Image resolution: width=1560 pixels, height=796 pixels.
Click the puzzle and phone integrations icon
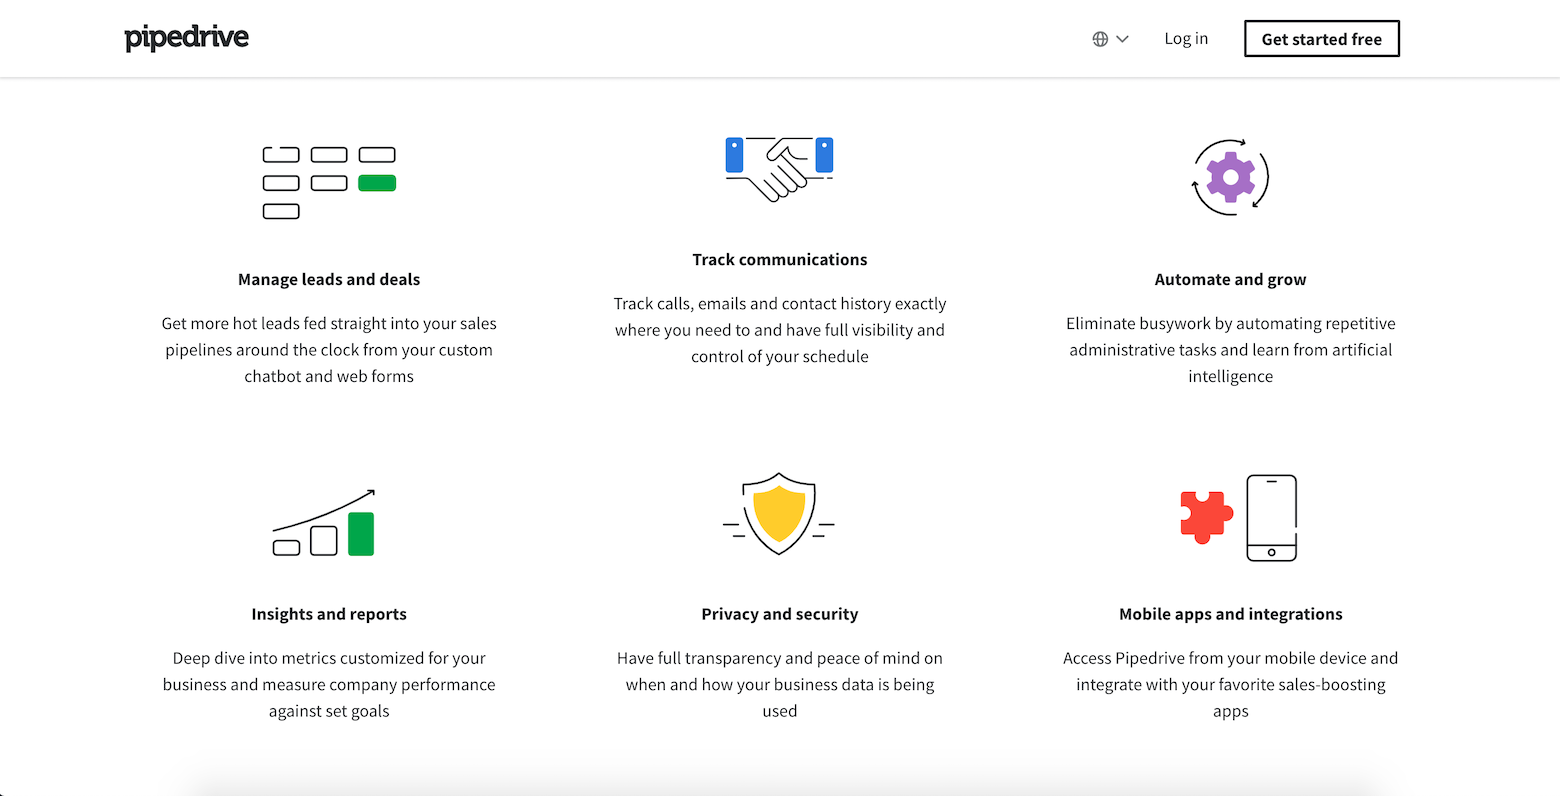[x=1238, y=518]
